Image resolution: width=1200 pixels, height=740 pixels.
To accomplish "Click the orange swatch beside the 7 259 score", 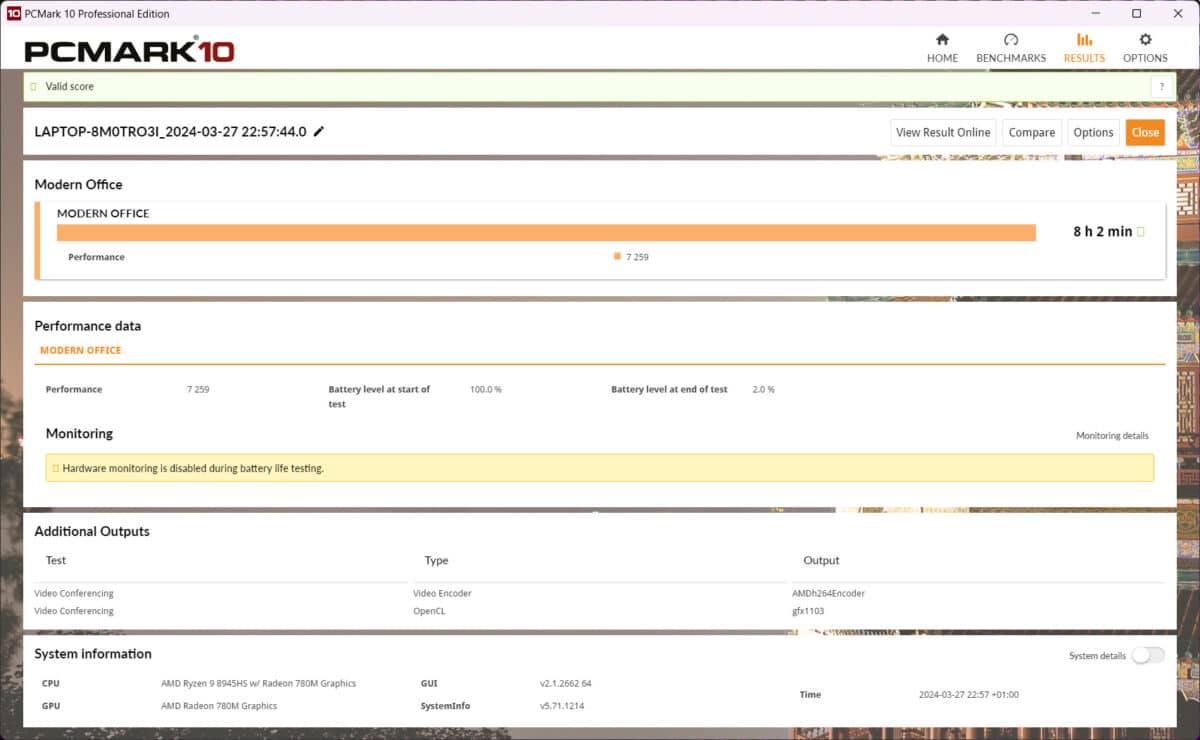I will pyautogui.click(x=618, y=257).
